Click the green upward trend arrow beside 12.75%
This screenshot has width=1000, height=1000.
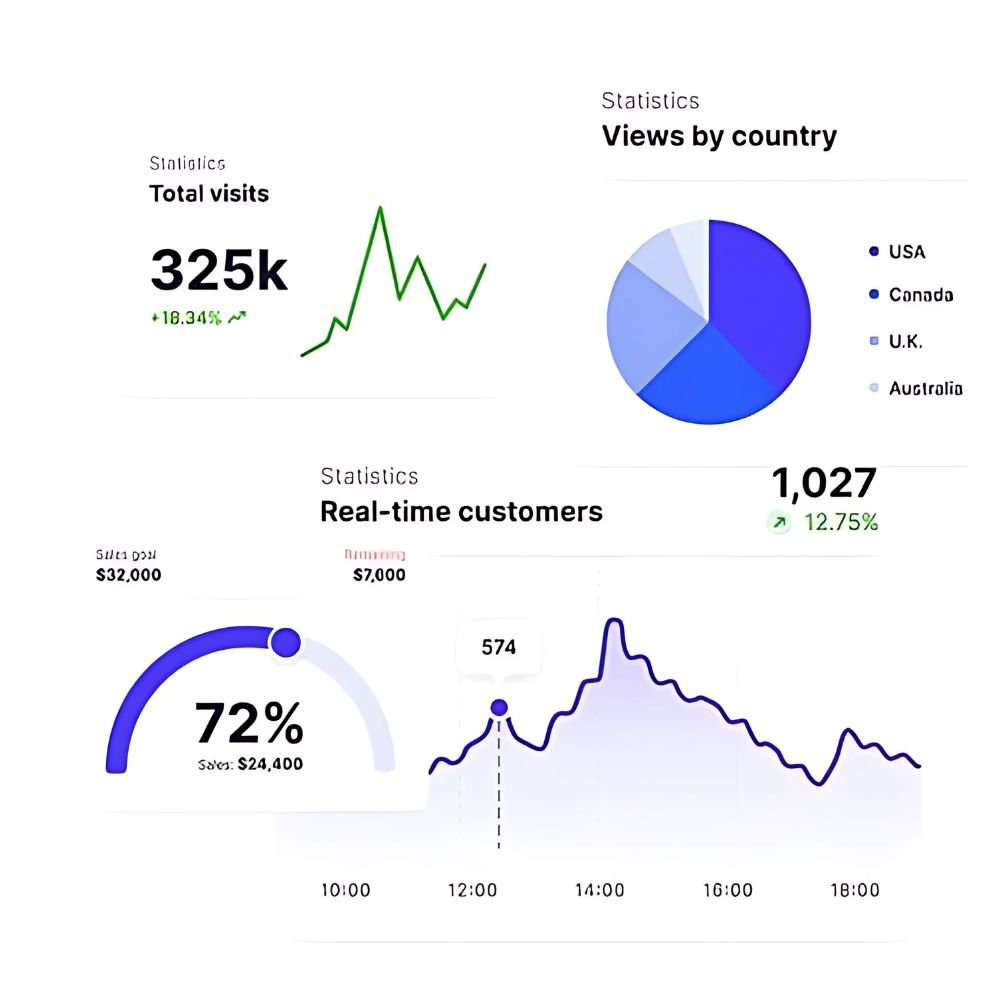[780, 522]
